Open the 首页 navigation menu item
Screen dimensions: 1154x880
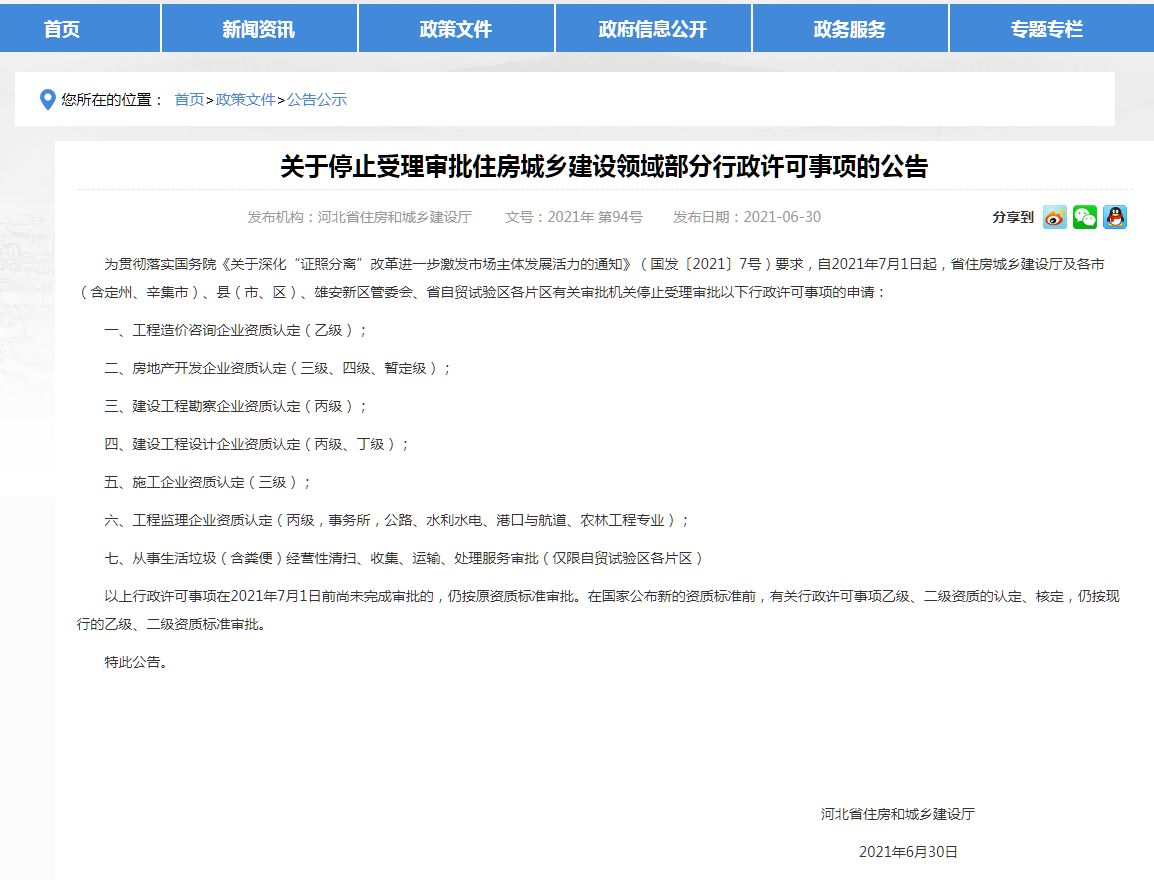62,29
